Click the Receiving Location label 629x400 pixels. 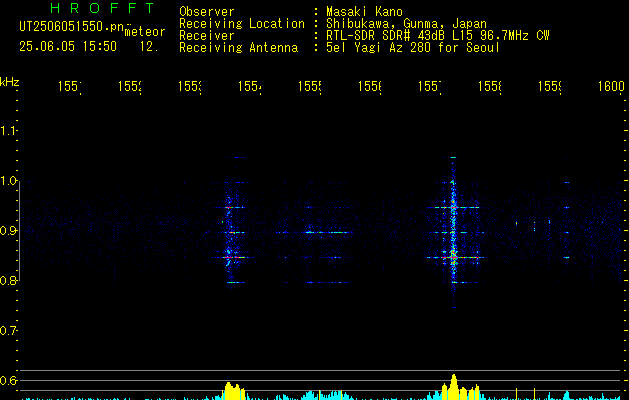(x=242, y=24)
